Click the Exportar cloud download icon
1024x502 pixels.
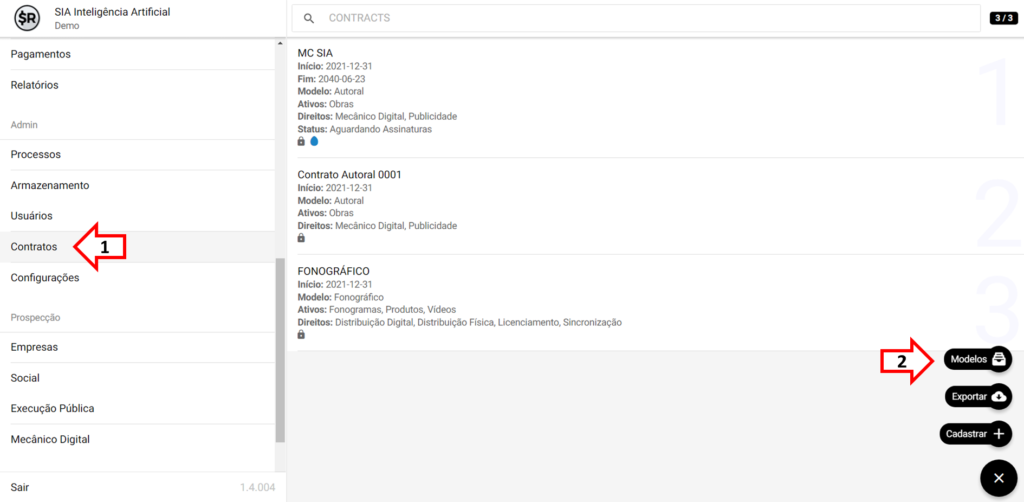pos(999,397)
